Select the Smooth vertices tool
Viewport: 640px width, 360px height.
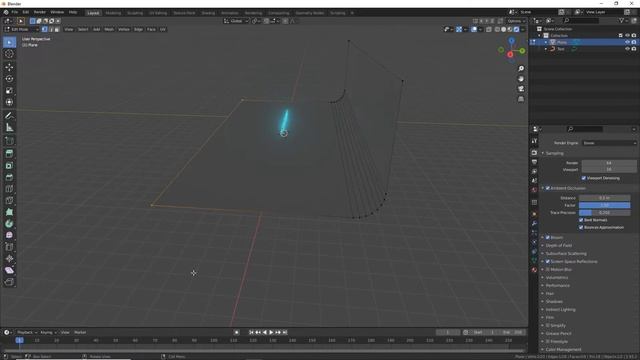click(9, 235)
